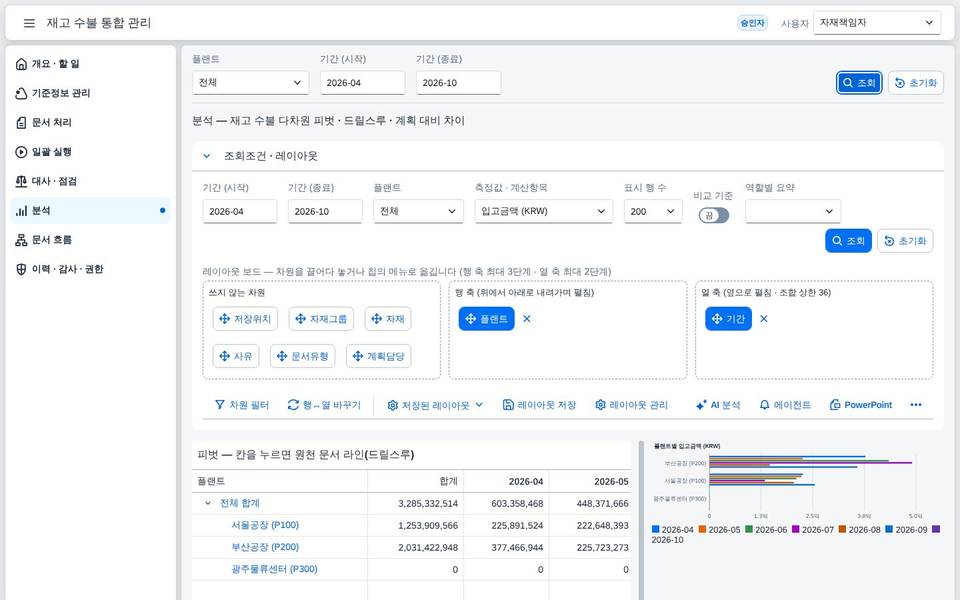Click the panel 조회 button

849,241
